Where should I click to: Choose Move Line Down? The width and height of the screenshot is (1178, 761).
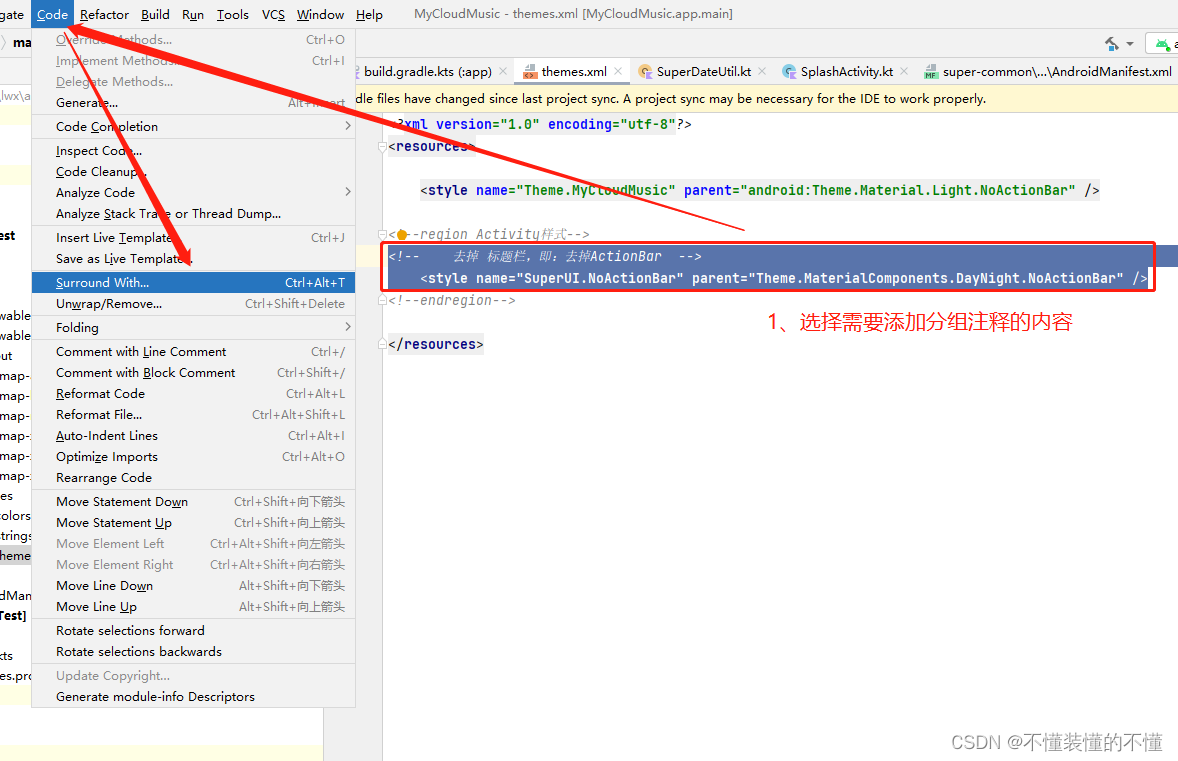(194, 586)
